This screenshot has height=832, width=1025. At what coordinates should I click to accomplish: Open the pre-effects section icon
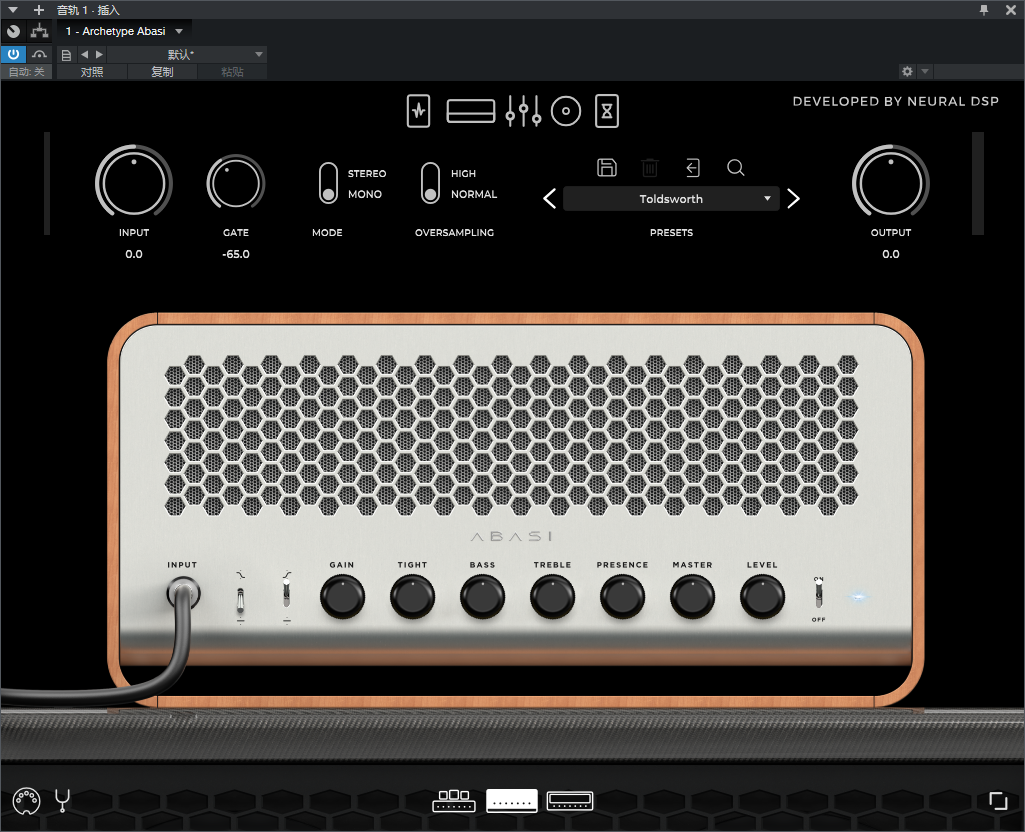tap(418, 111)
